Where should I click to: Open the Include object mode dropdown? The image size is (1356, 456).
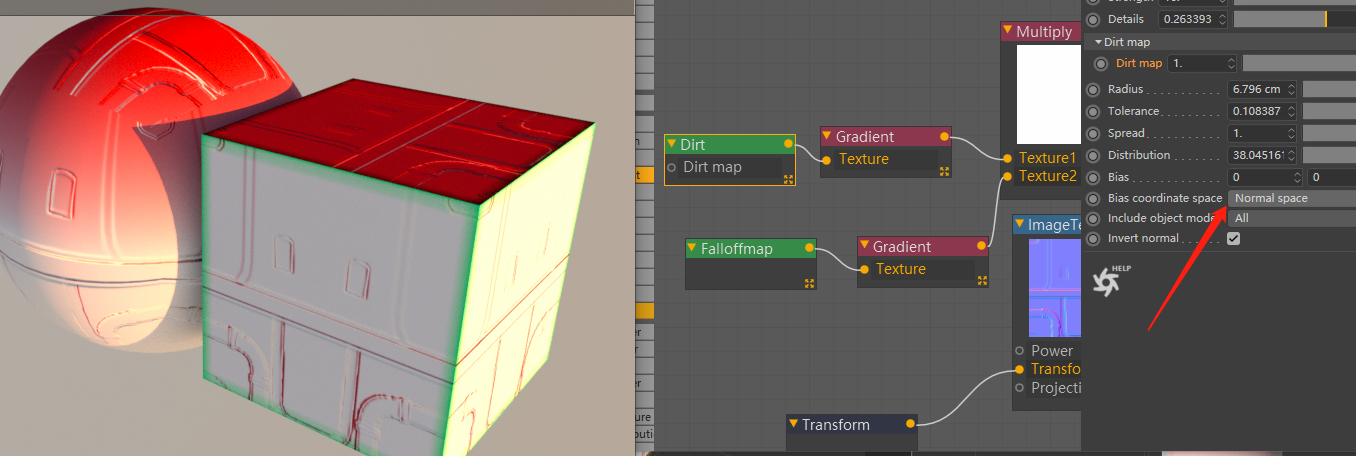1291,218
